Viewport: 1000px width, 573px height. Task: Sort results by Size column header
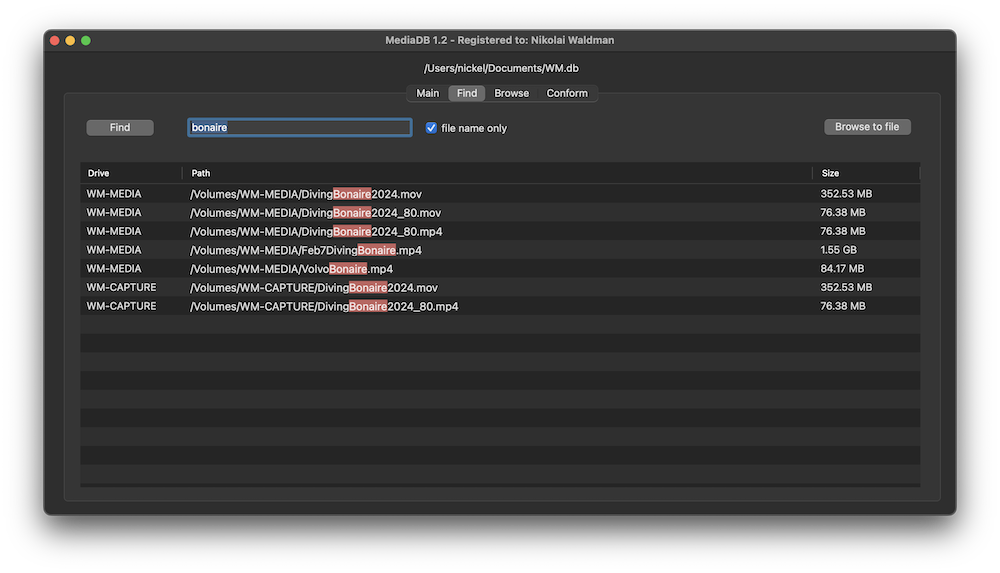pyautogui.click(x=864, y=173)
